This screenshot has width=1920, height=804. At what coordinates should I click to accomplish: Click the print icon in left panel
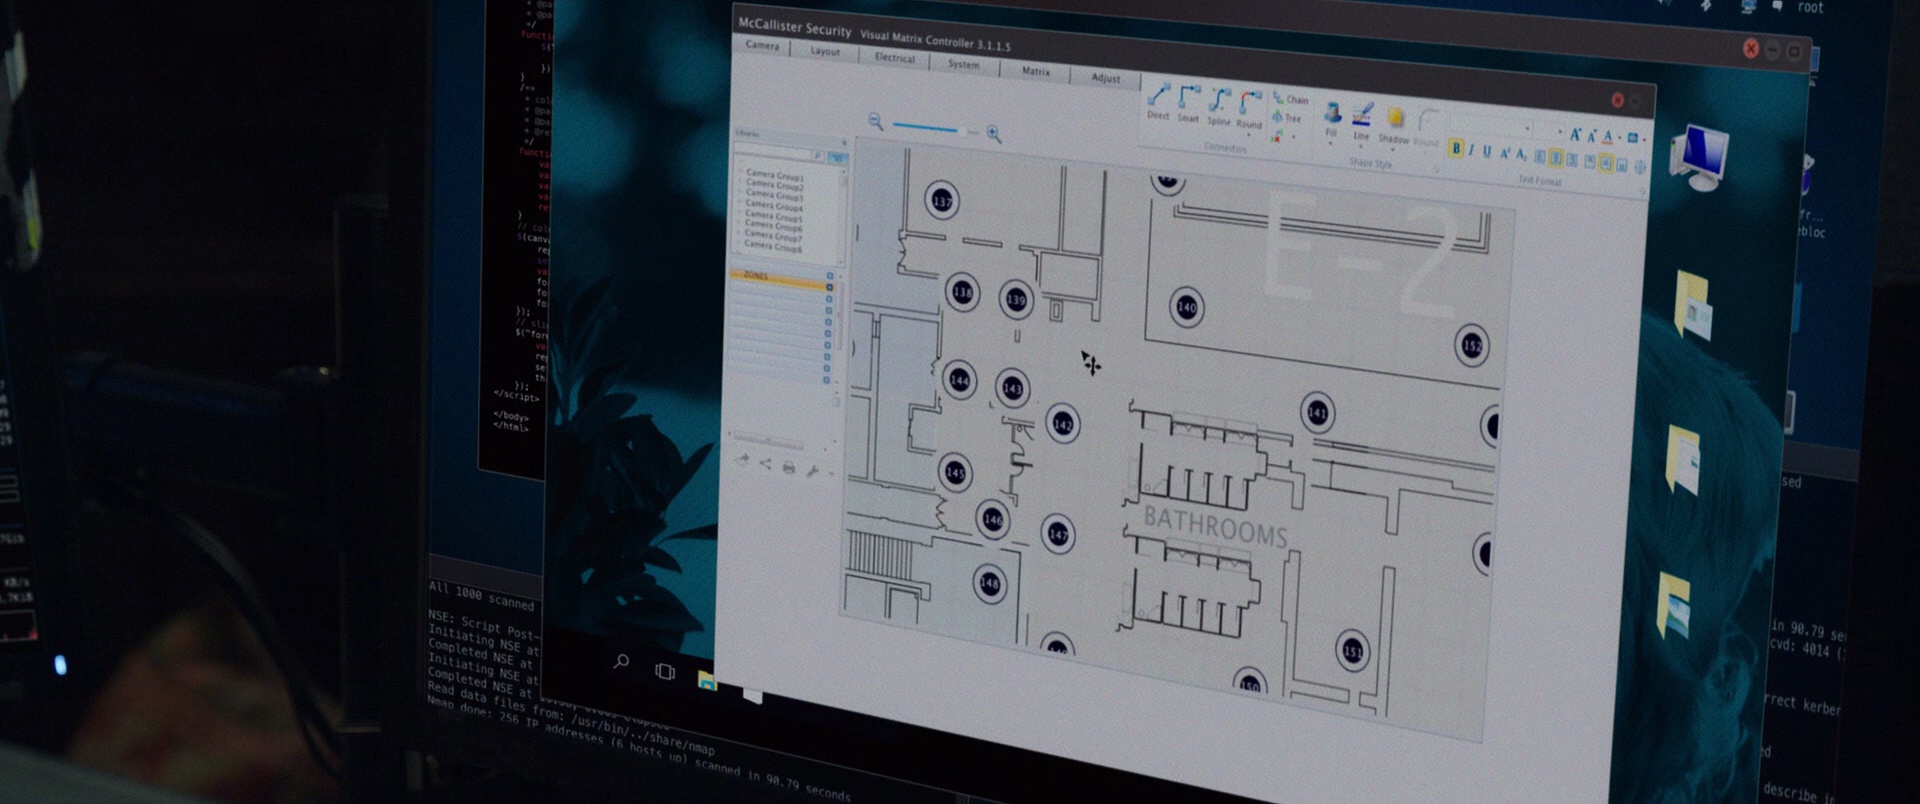tap(789, 467)
